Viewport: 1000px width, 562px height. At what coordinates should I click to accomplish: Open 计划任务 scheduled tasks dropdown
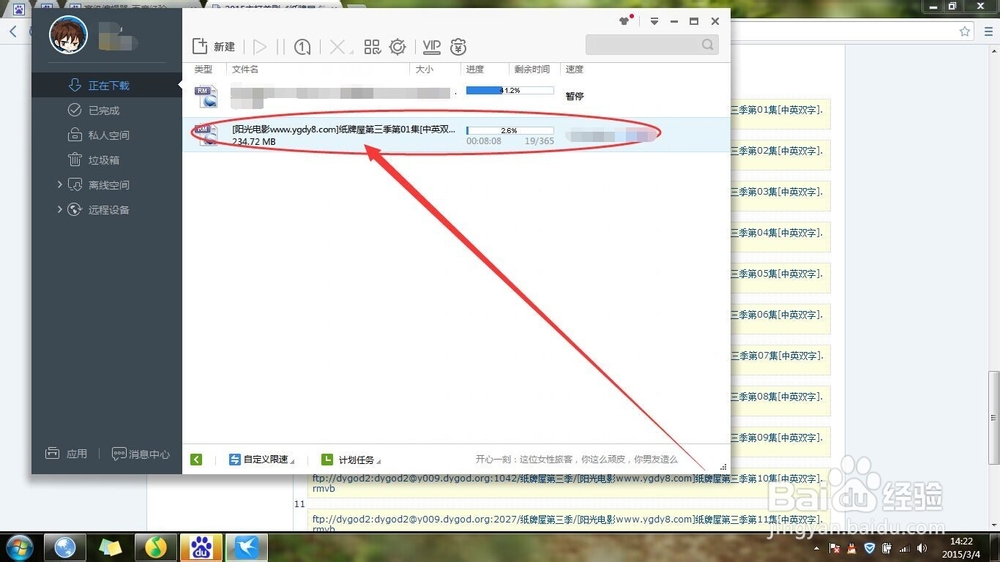click(x=351, y=459)
